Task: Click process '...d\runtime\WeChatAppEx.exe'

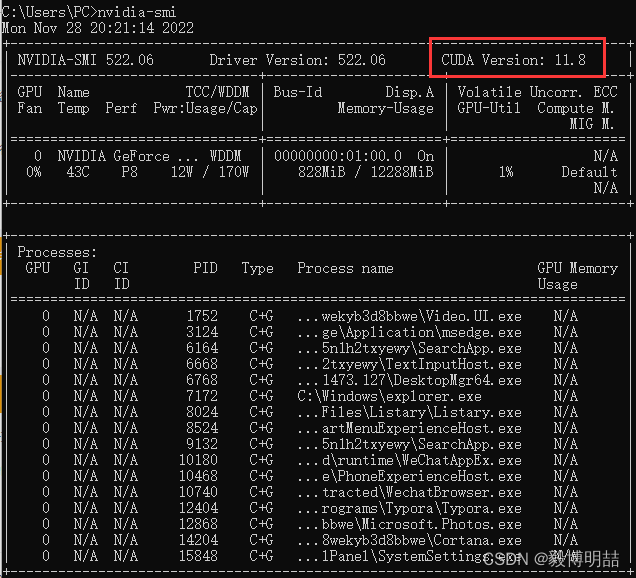Action: 409,460
